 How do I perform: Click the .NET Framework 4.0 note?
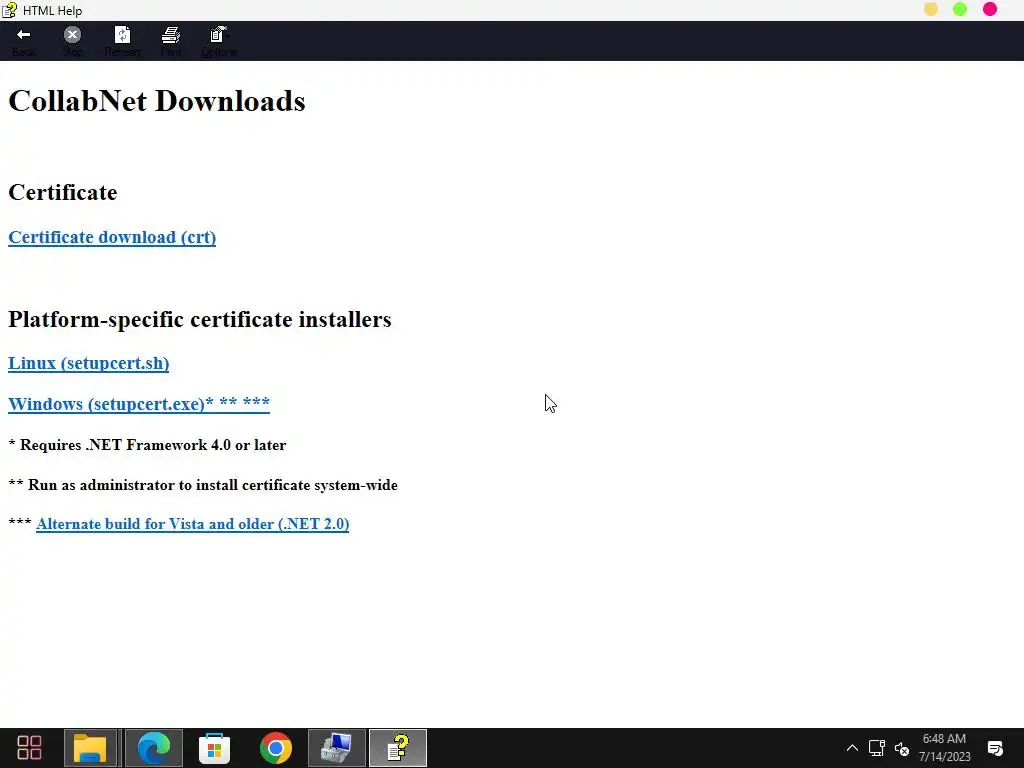coord(147,445)
